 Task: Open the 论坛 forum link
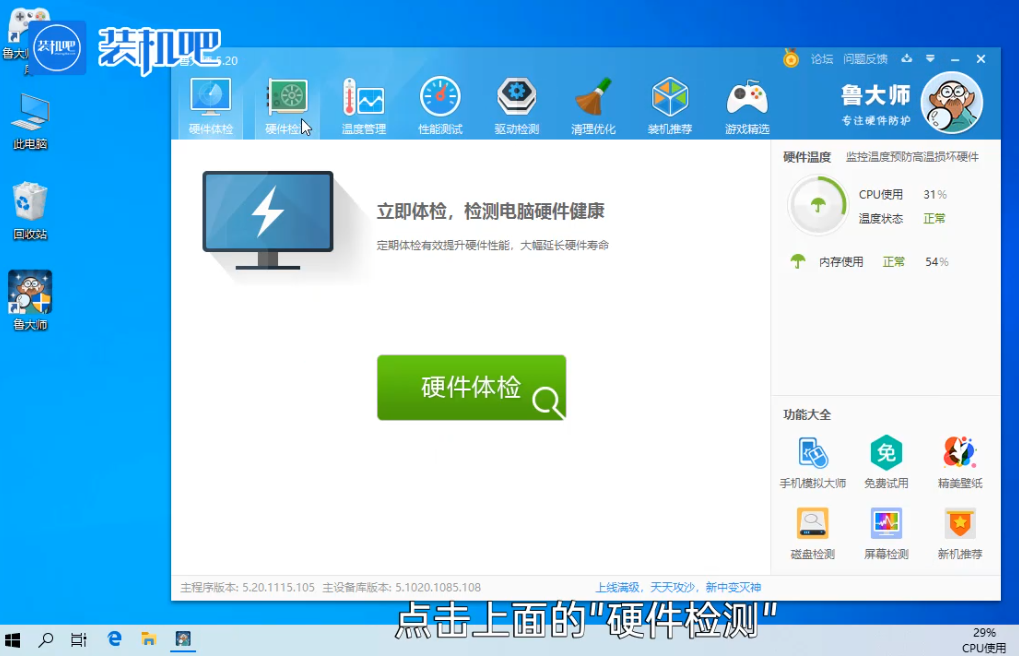[x=821, y=59]
